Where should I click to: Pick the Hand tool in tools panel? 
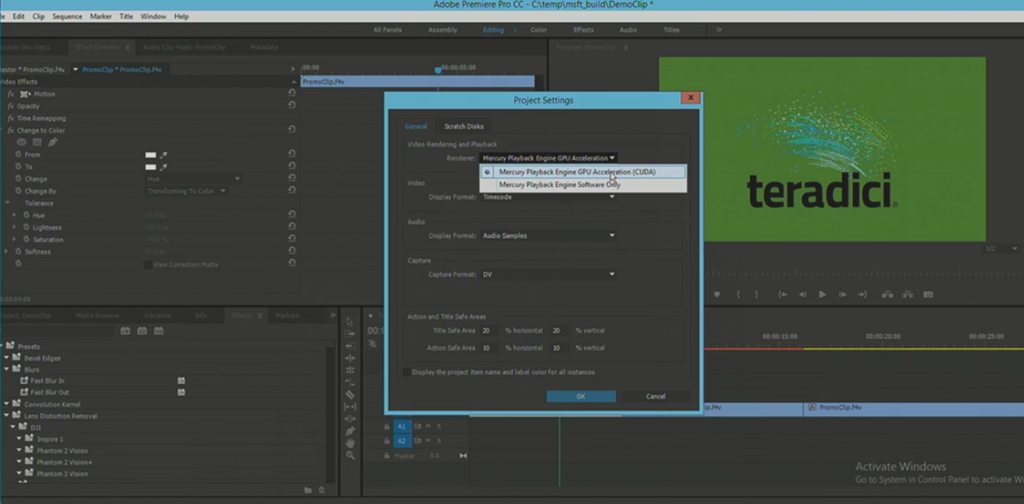tap(350, 443)
